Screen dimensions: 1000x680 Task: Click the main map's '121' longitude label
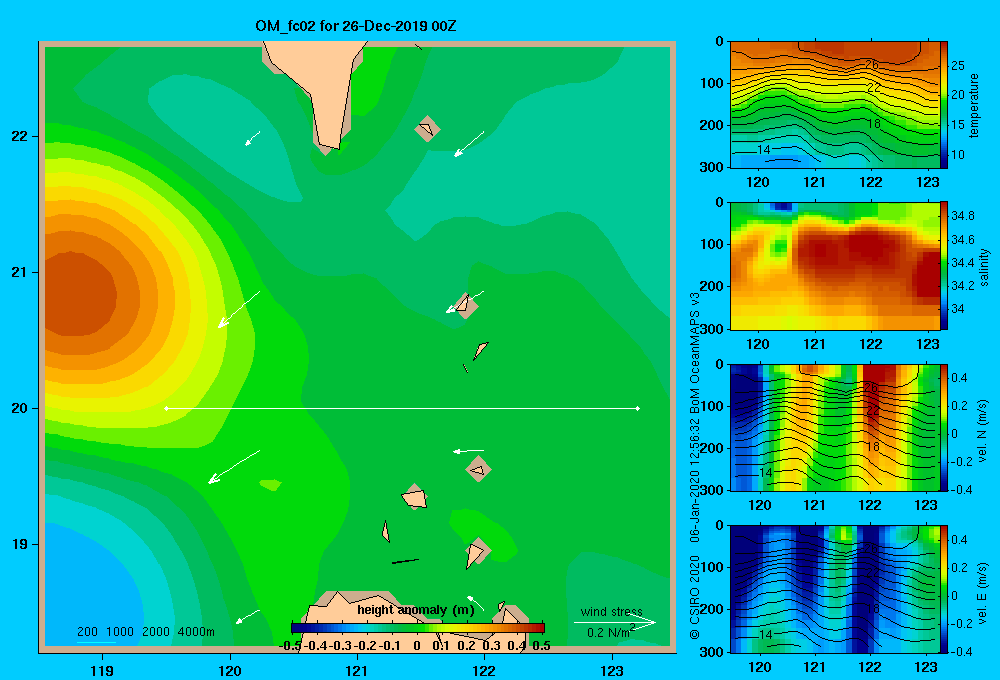tap(357, 670)
